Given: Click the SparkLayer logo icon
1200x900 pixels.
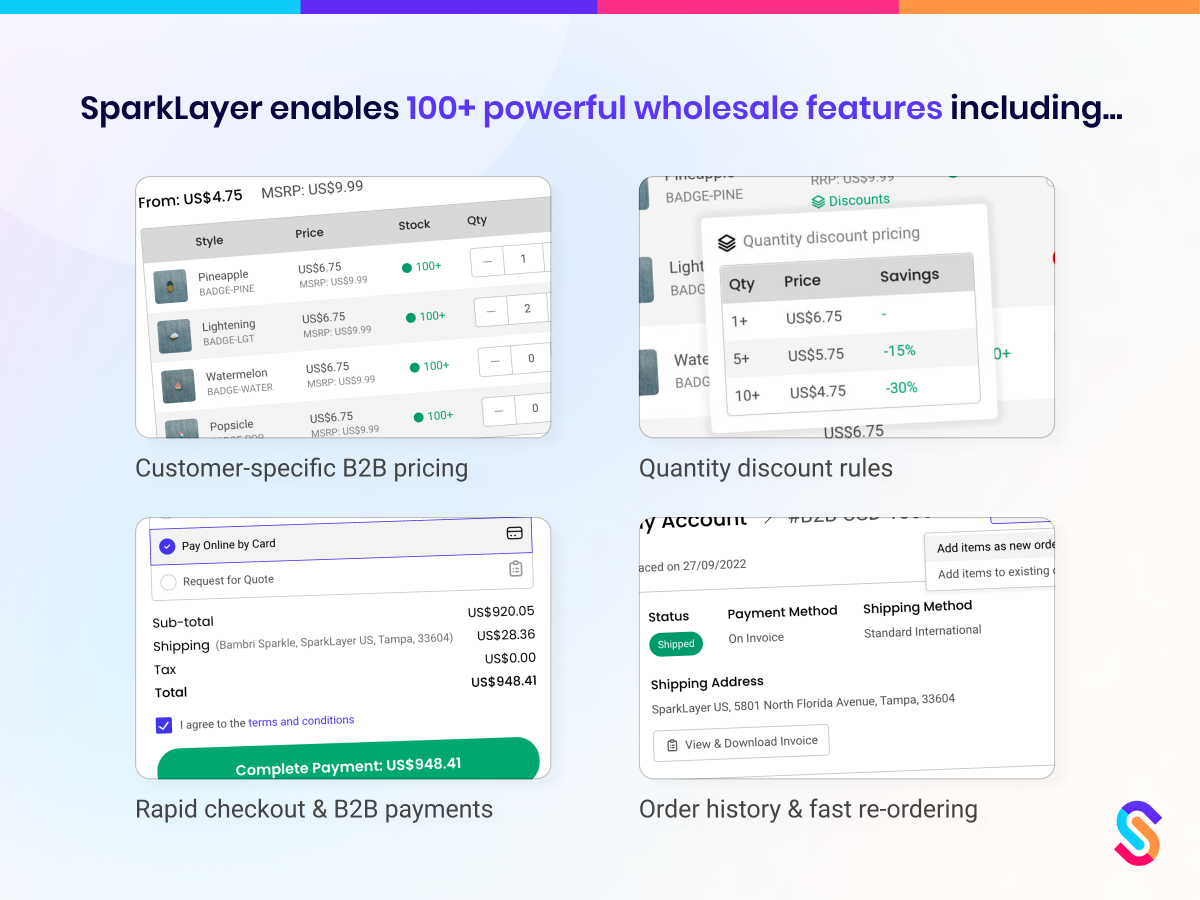Looking at the screenshot, I should click(x=1138, y=832).
